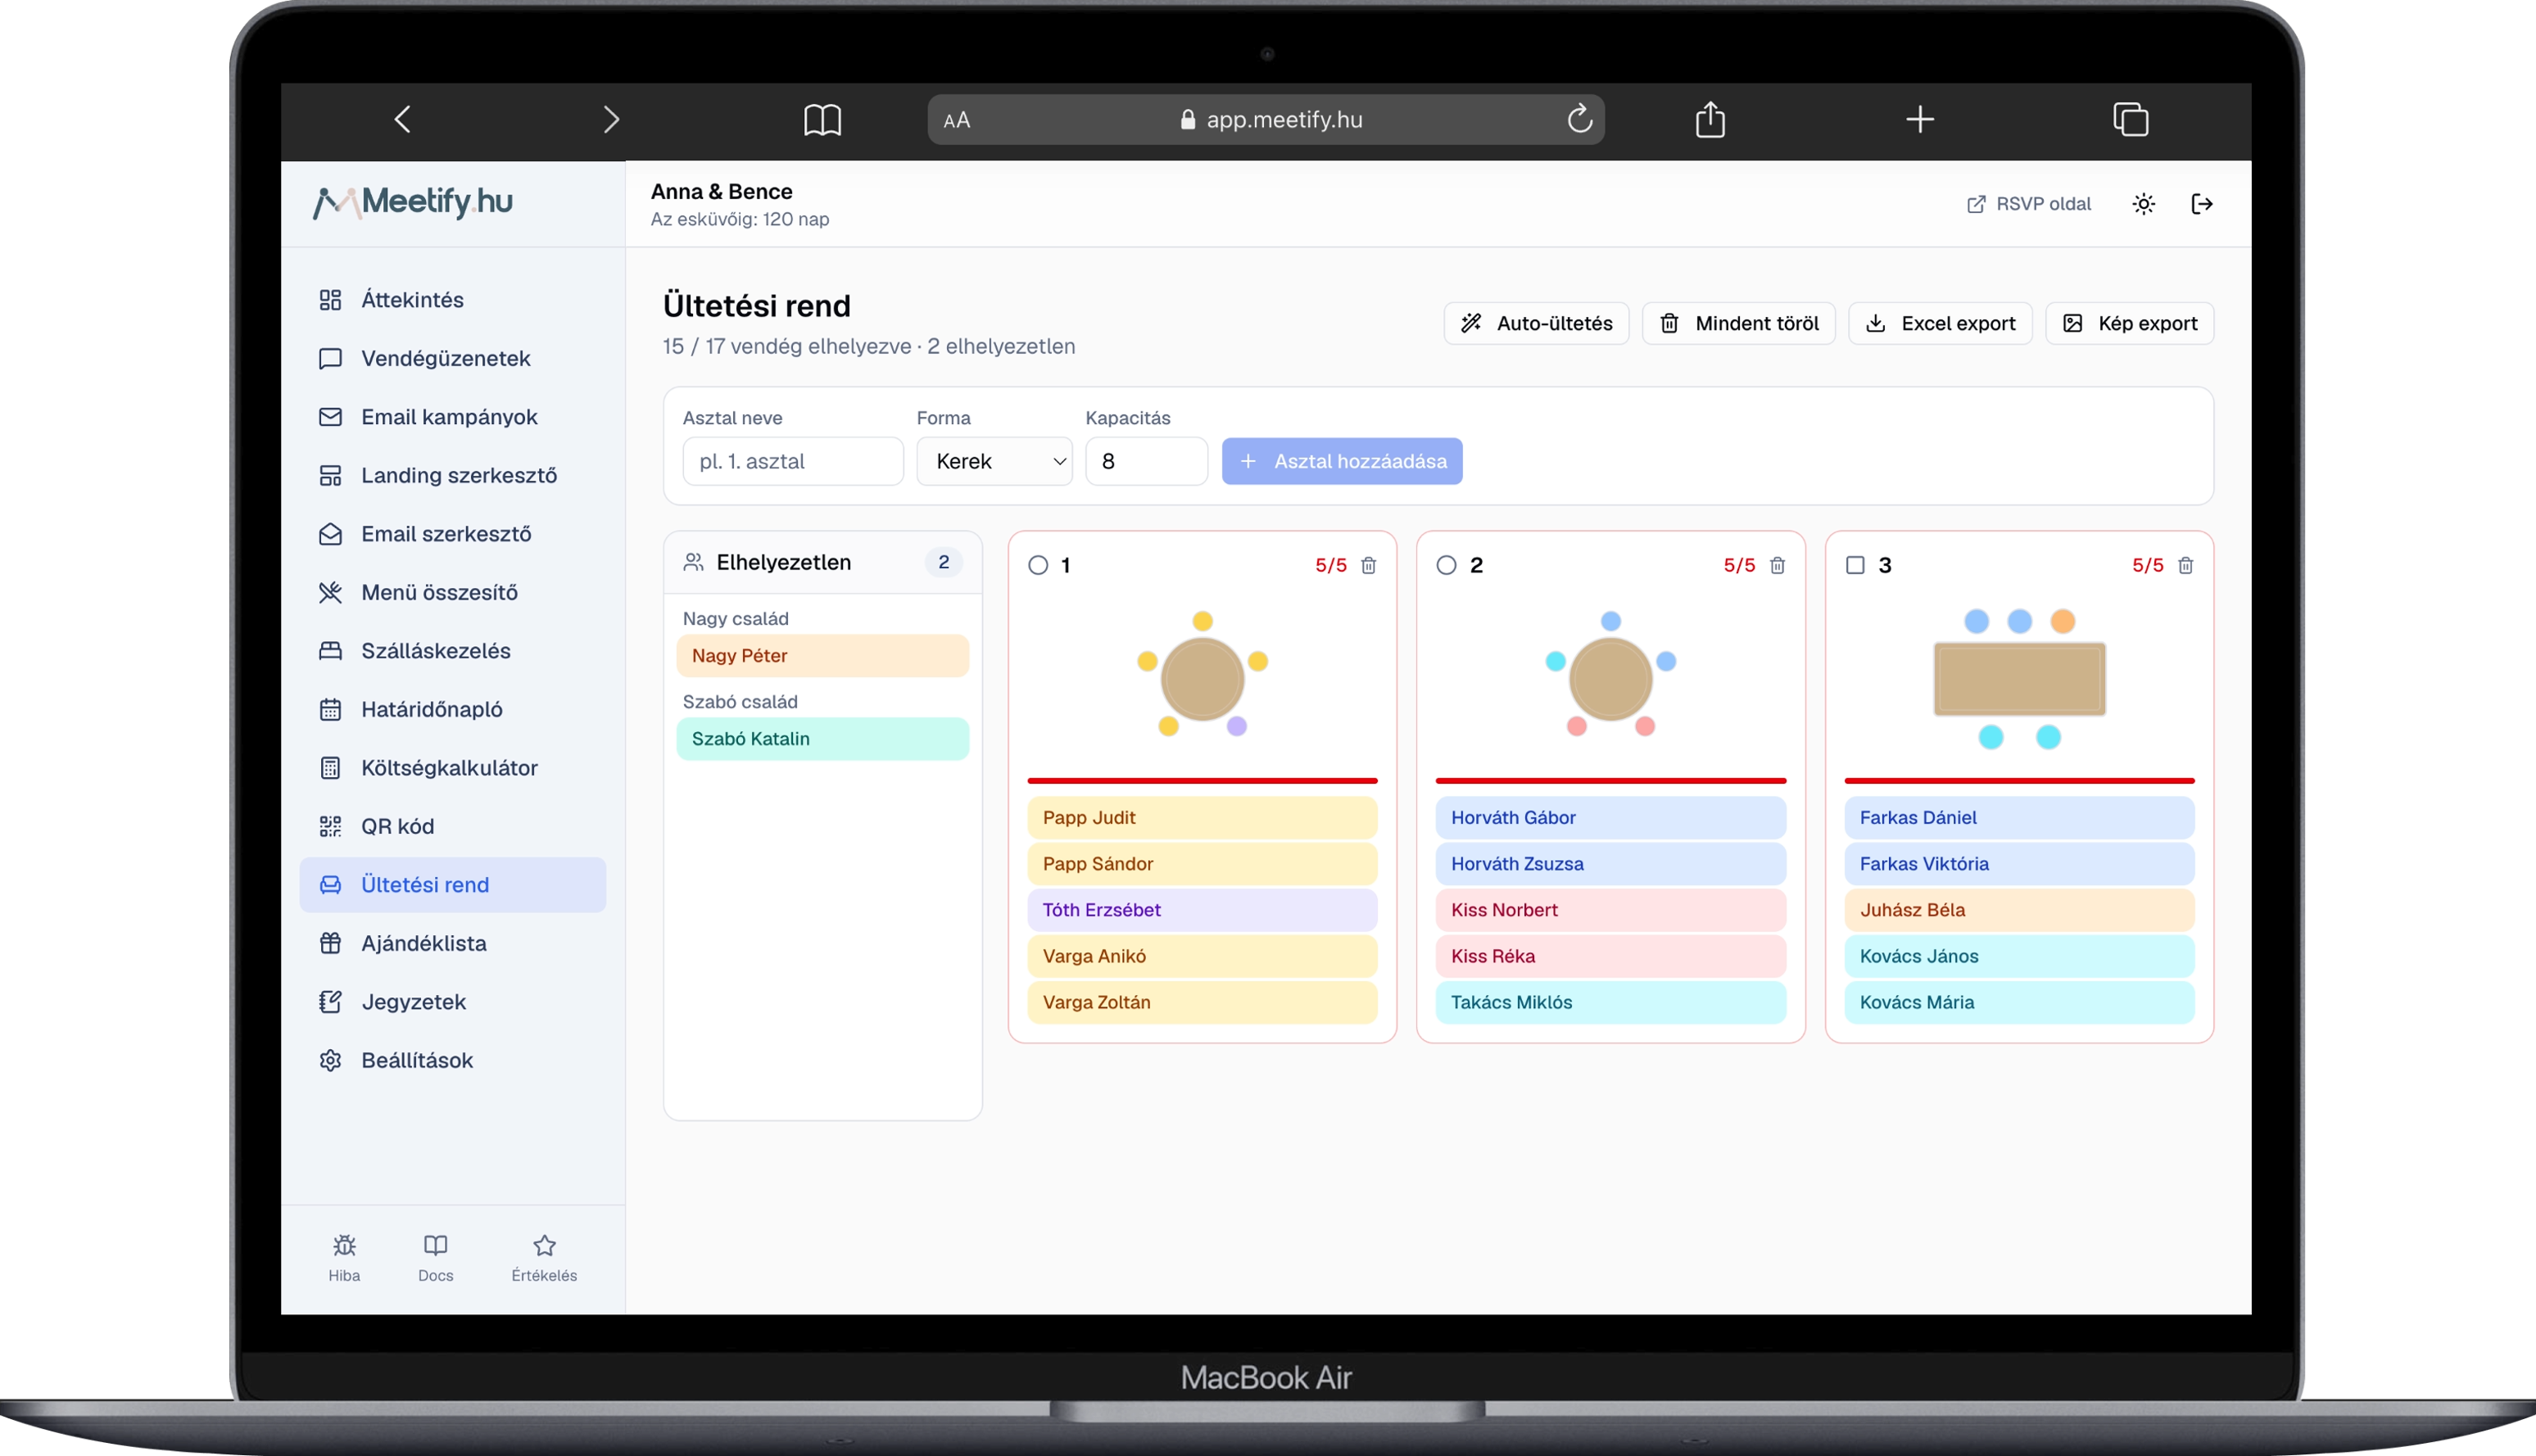The width and height of the screenshot is (2536, 1456).
Task: Select guest Varga Anikó
Action: point(1202,956)
